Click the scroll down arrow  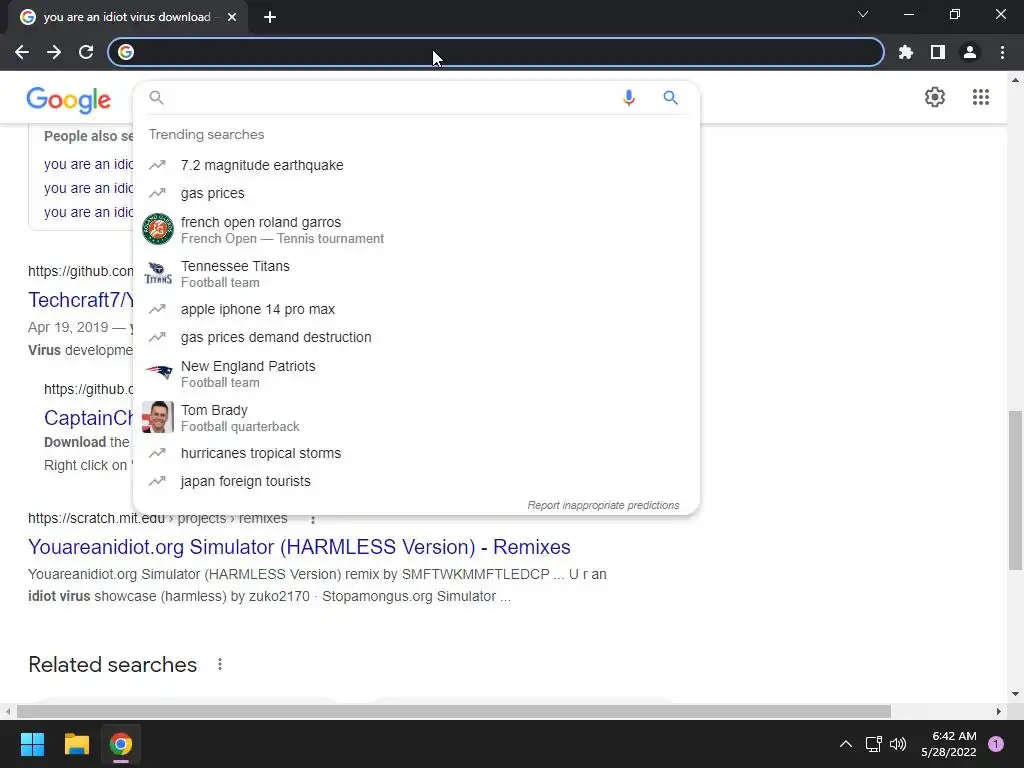pyautogui.click(x=1015, y=694)
